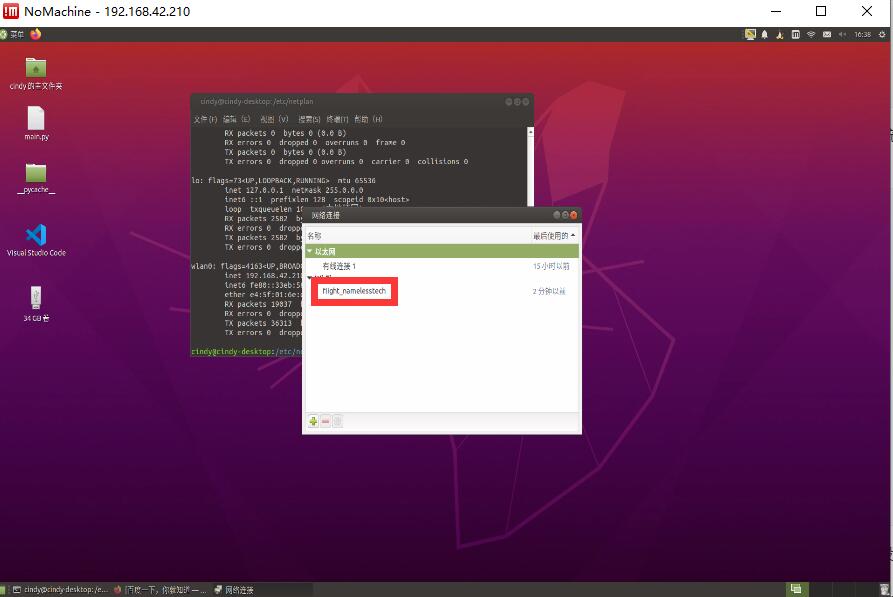Select the 有线连接 1 connection row

tap(443, 266)
